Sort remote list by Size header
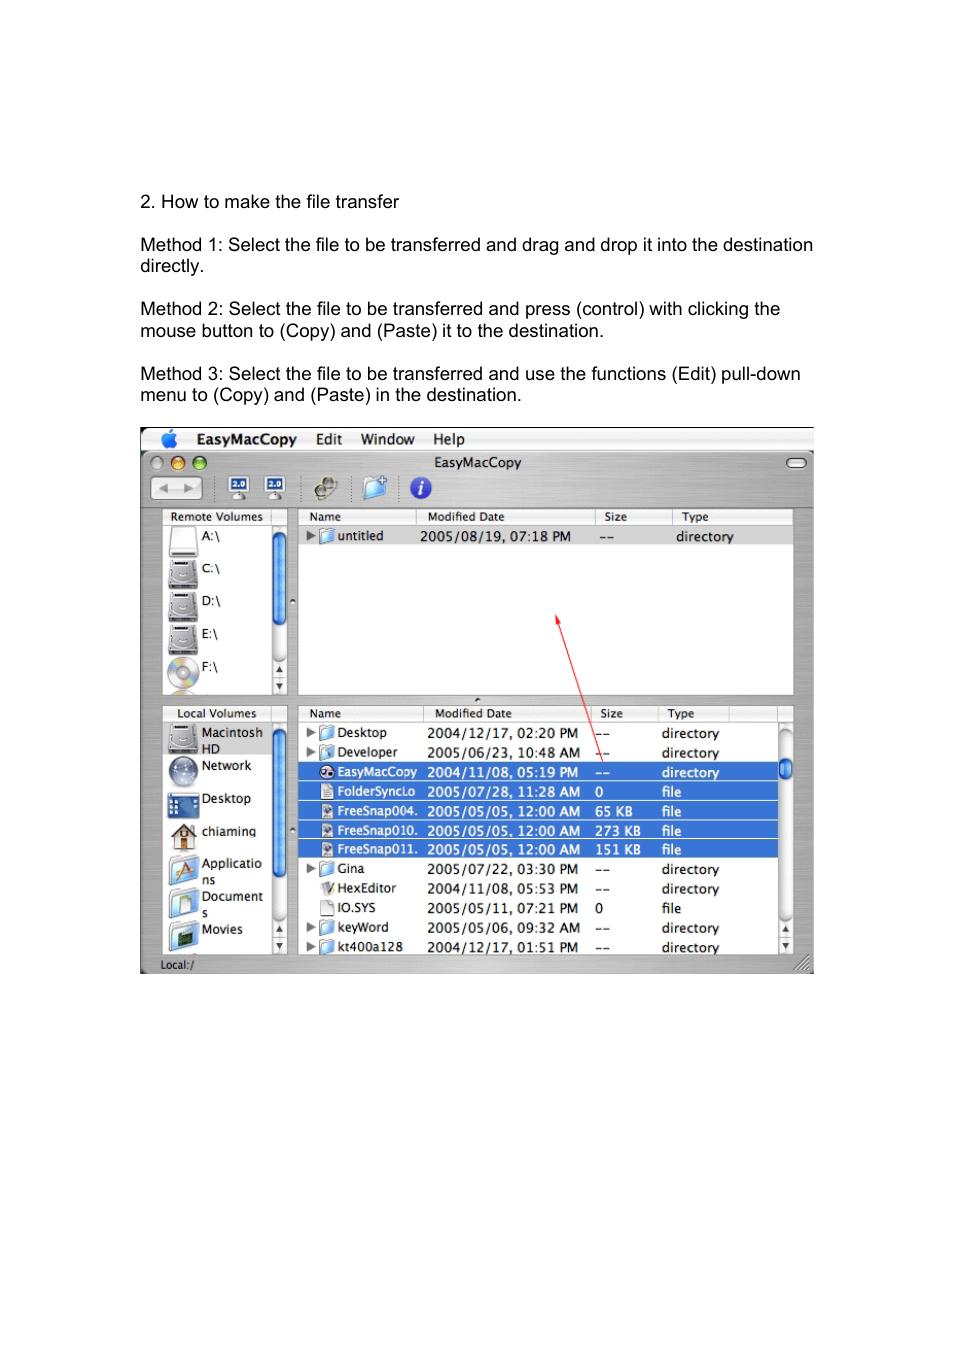The height and width of the screenshot is (1350, 954). (x=634, y=517)
